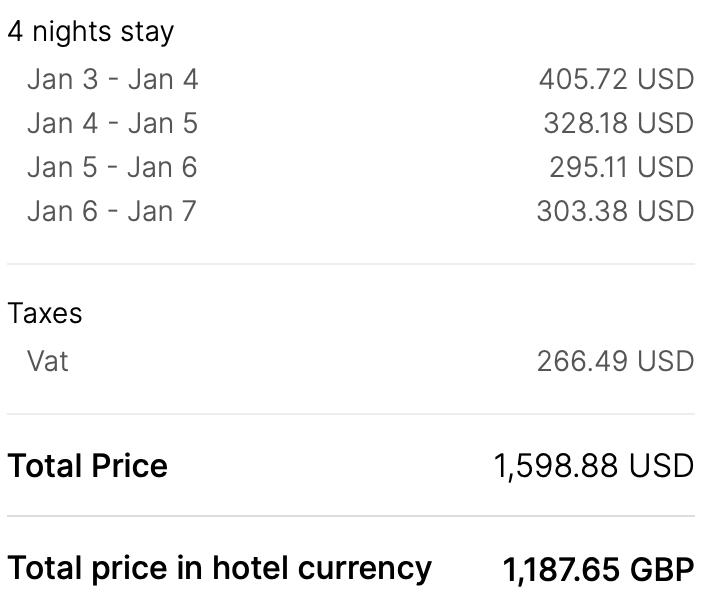Click the 405.72 USD nightly price
Image resolution: width=716 pixels, height=602 pixels.
pyautogui.click(x=616, y=79)
